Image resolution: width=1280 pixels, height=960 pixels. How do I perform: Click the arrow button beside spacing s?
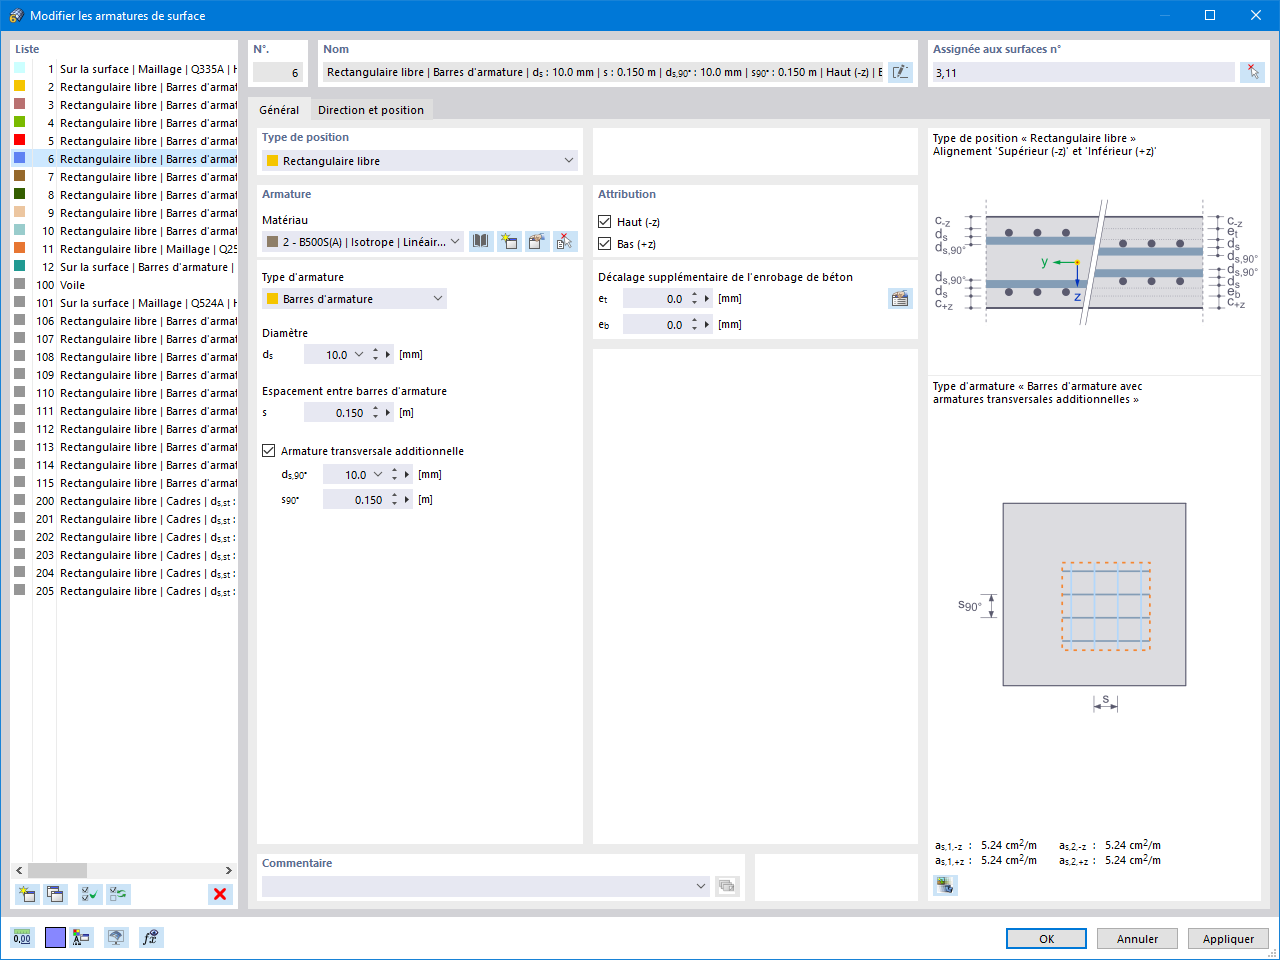click(x=388, y=413)
